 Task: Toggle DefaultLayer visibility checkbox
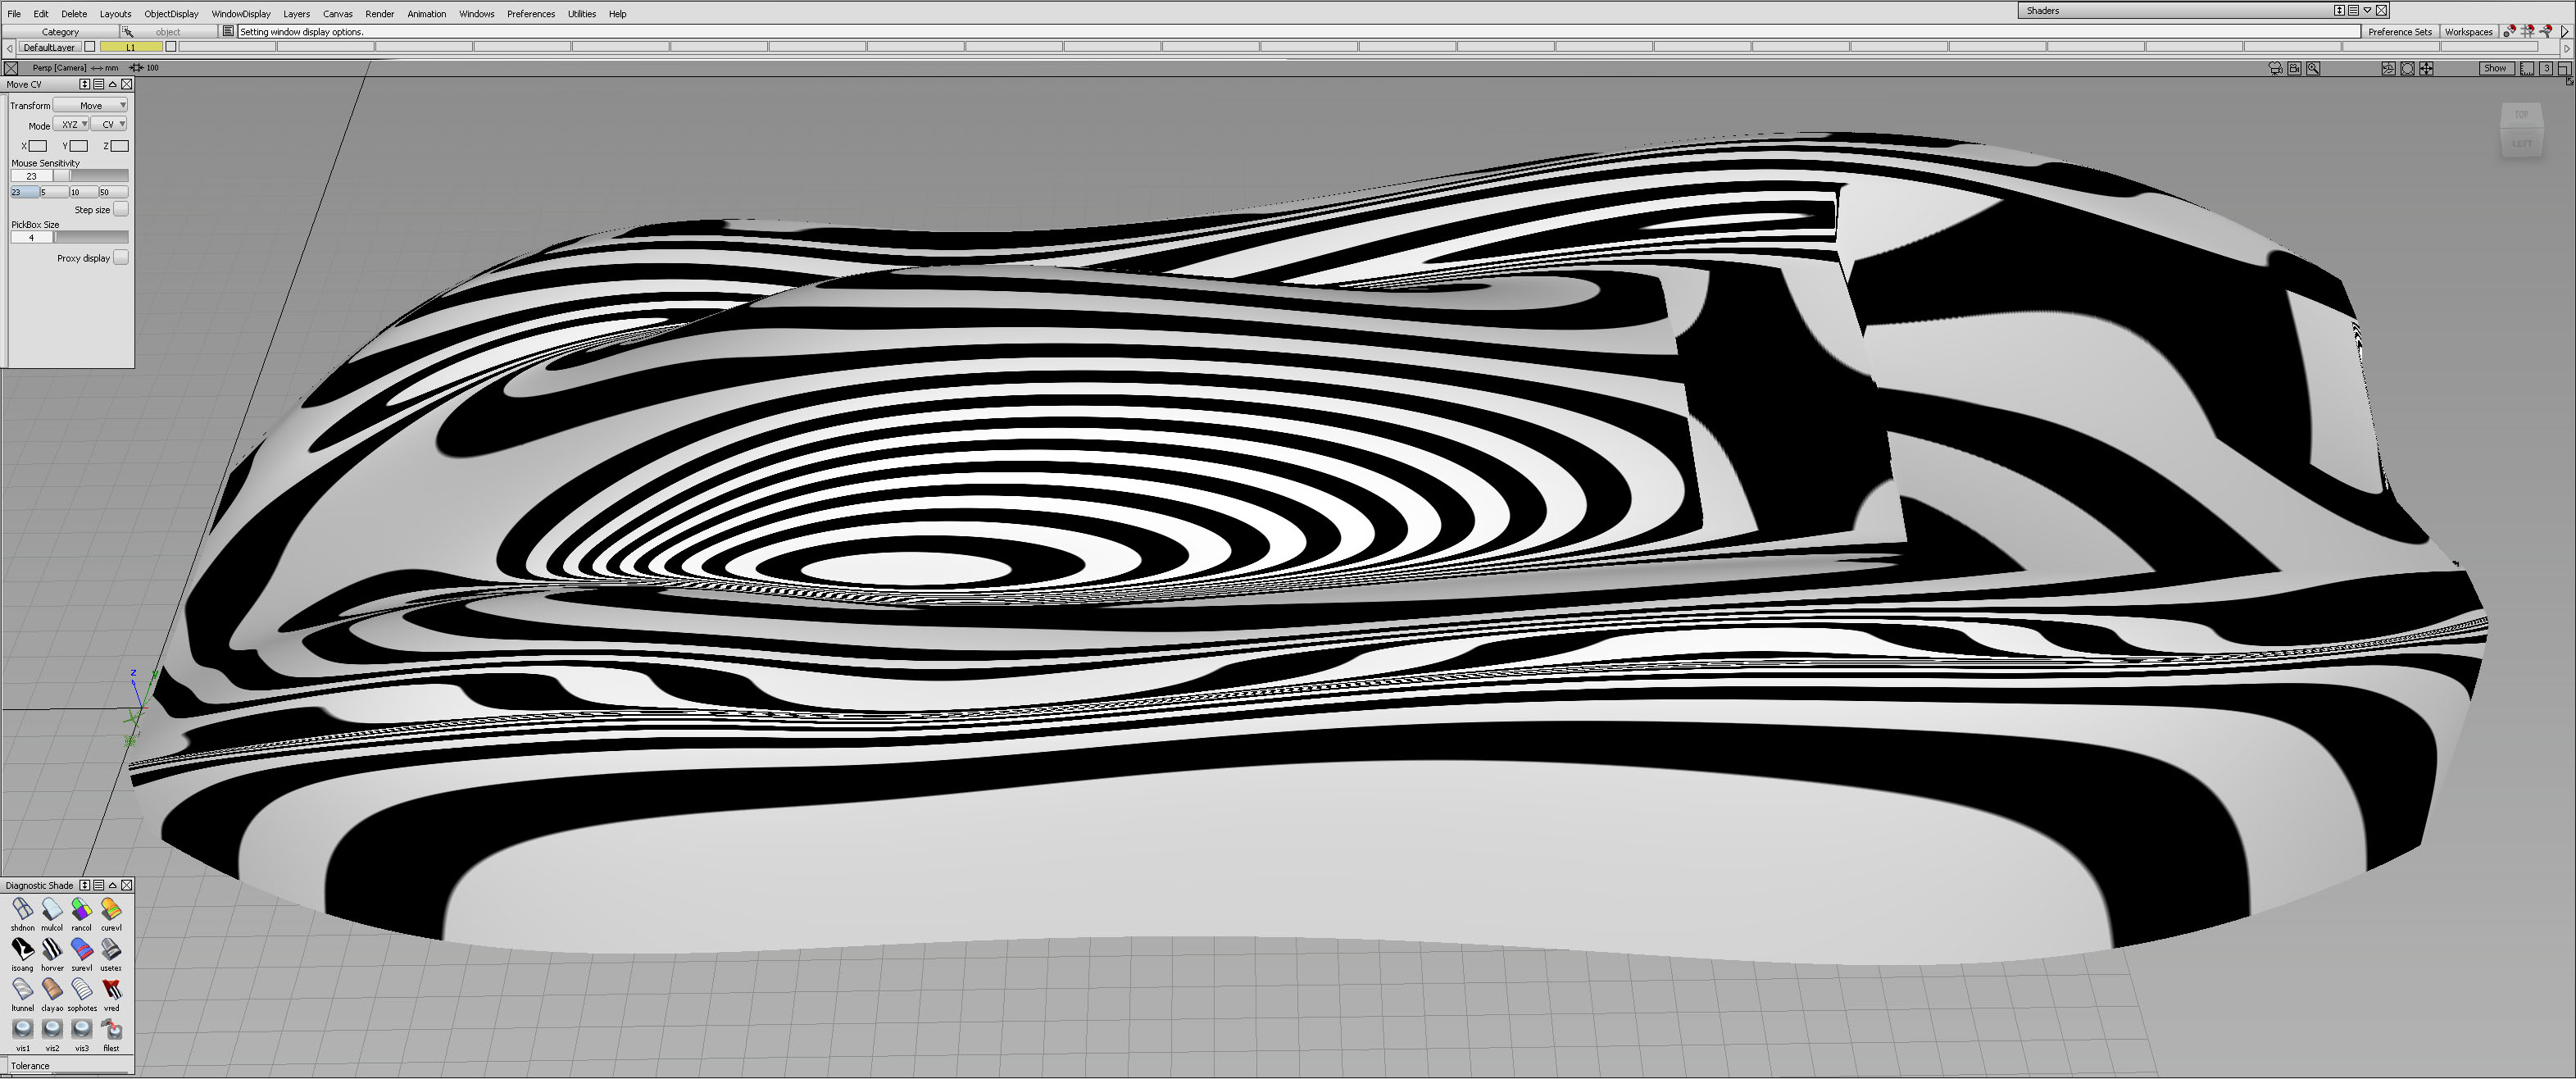click(x=90, y=47)
